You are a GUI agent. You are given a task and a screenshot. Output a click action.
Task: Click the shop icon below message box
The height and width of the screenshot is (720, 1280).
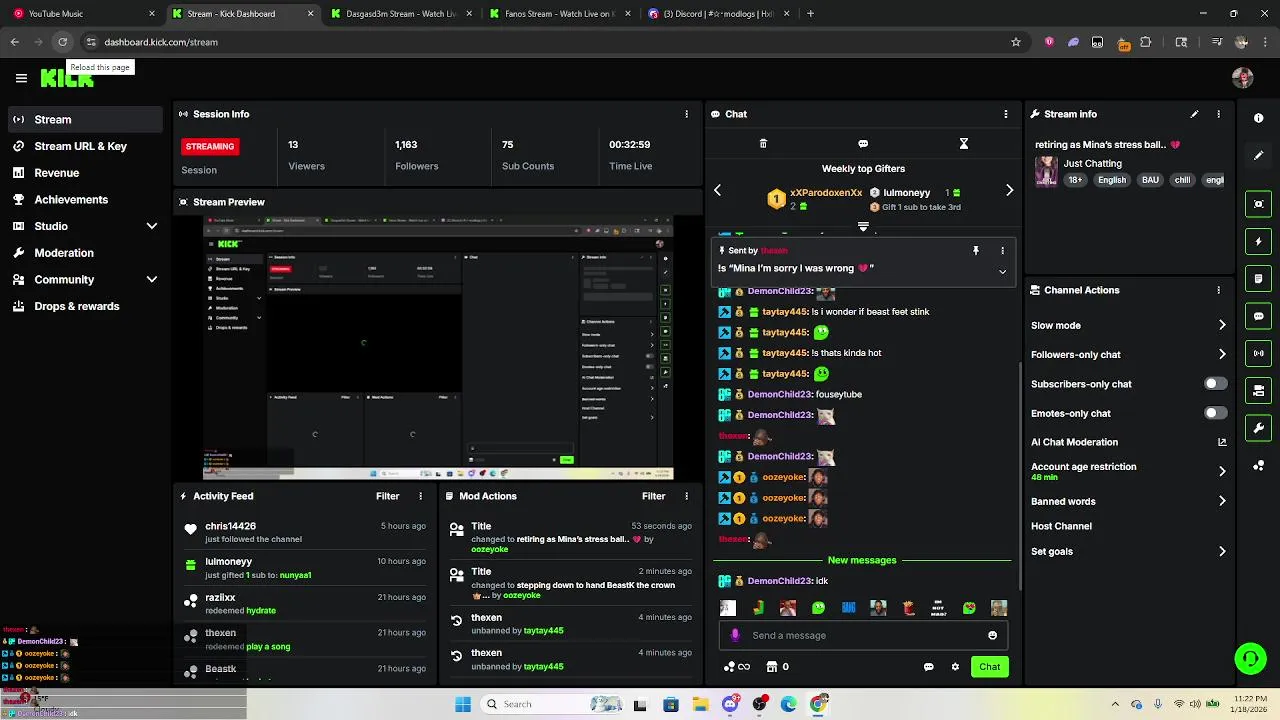point(772,667)
